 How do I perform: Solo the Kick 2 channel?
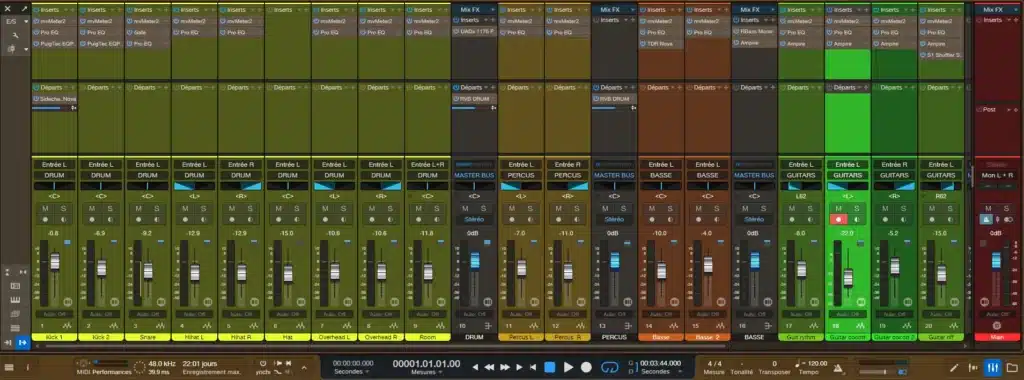pos(110,208)
